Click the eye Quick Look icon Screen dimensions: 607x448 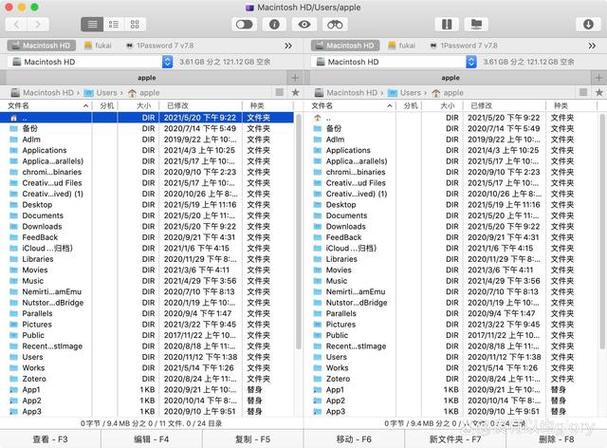[x=304, y=24]
